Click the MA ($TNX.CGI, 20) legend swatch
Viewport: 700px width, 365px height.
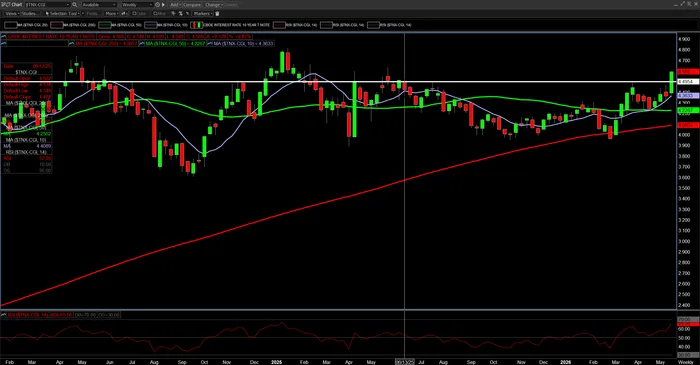pyautogui.click(x=11, y=25)
